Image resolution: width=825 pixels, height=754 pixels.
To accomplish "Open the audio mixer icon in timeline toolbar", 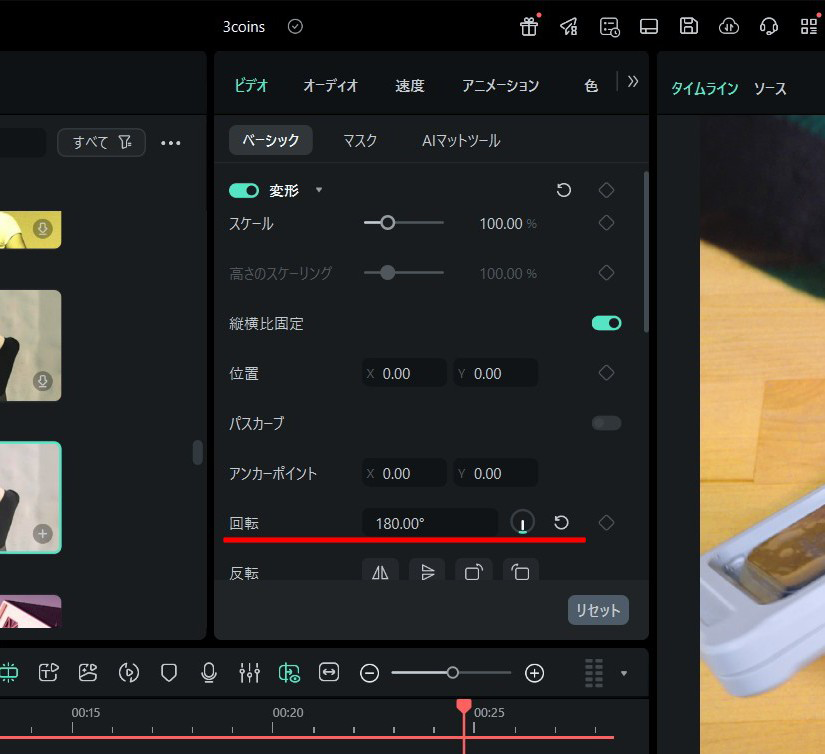I will coord(249,672).
